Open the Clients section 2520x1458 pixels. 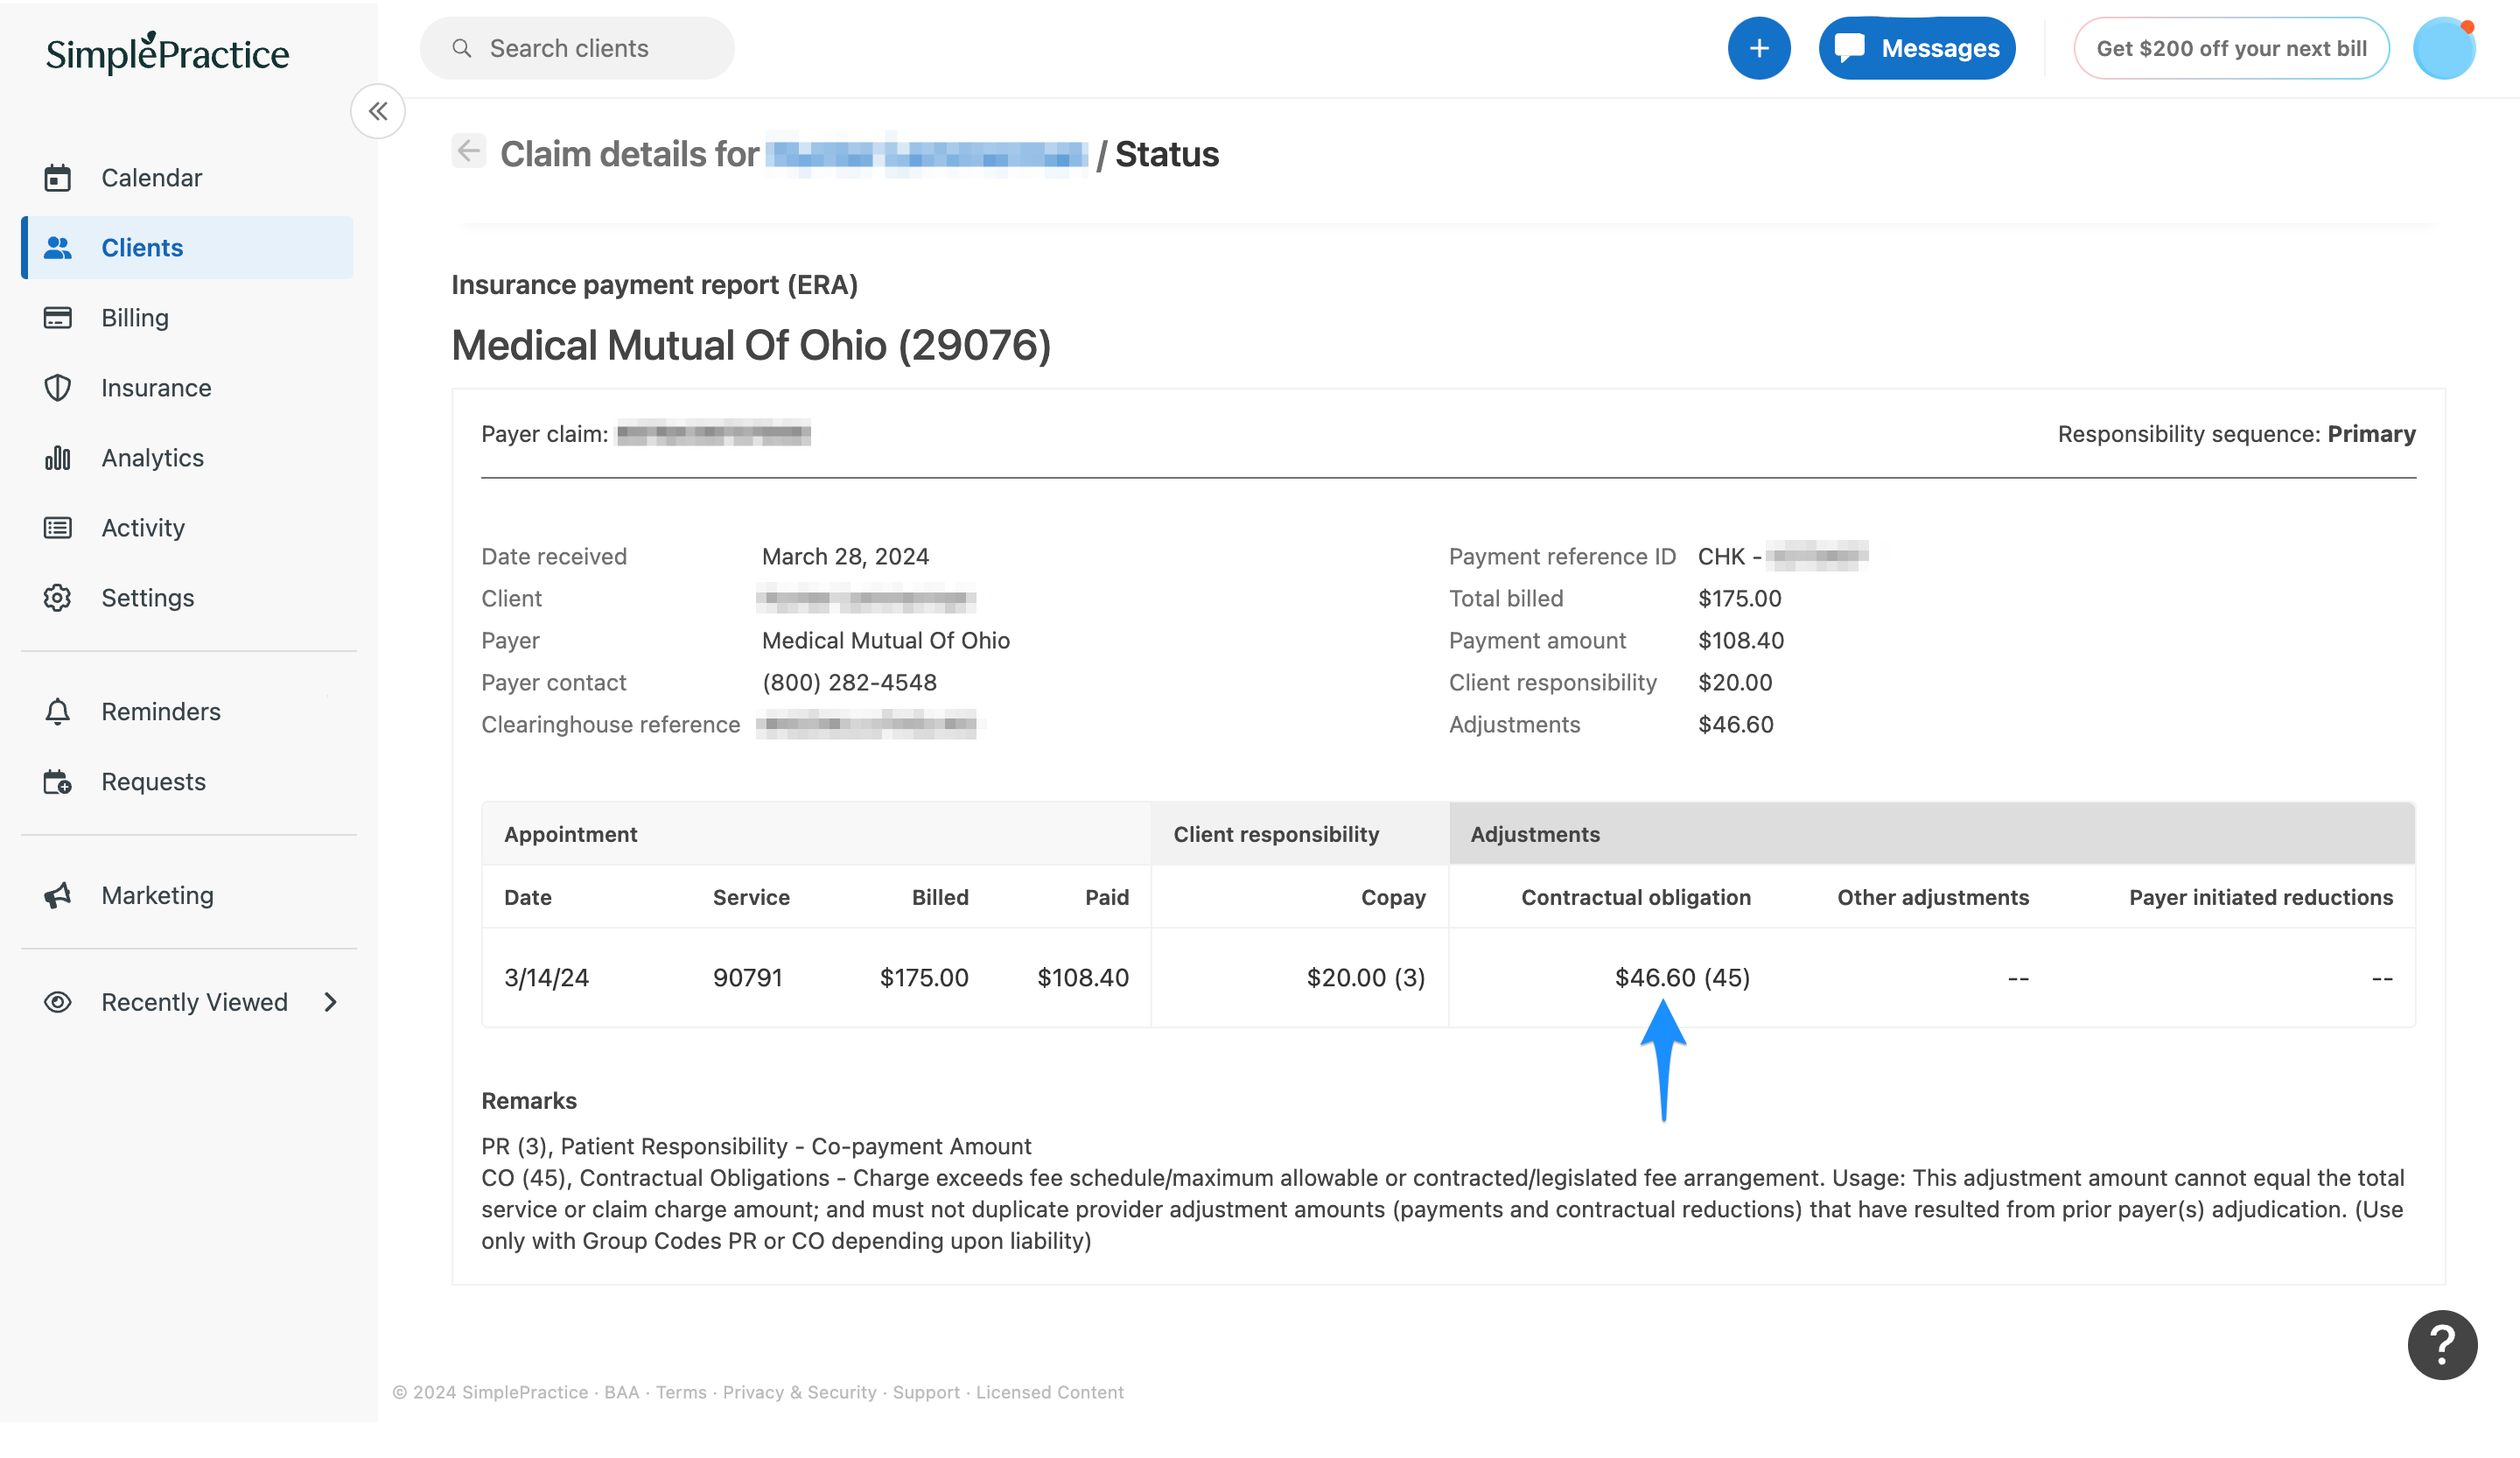coord(187,248)
